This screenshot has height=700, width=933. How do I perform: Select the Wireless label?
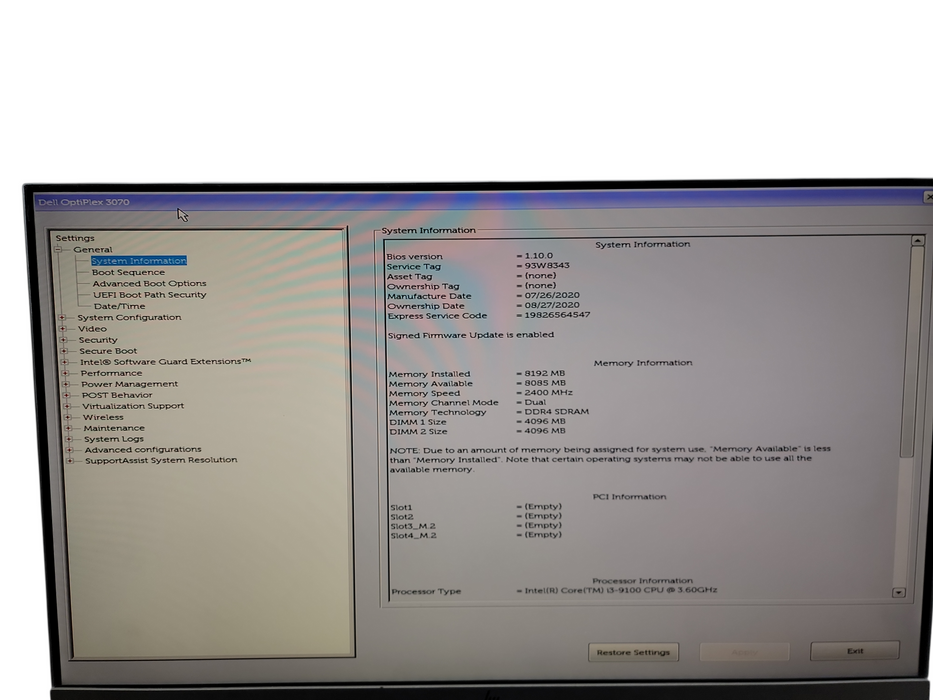pos(103,417)
